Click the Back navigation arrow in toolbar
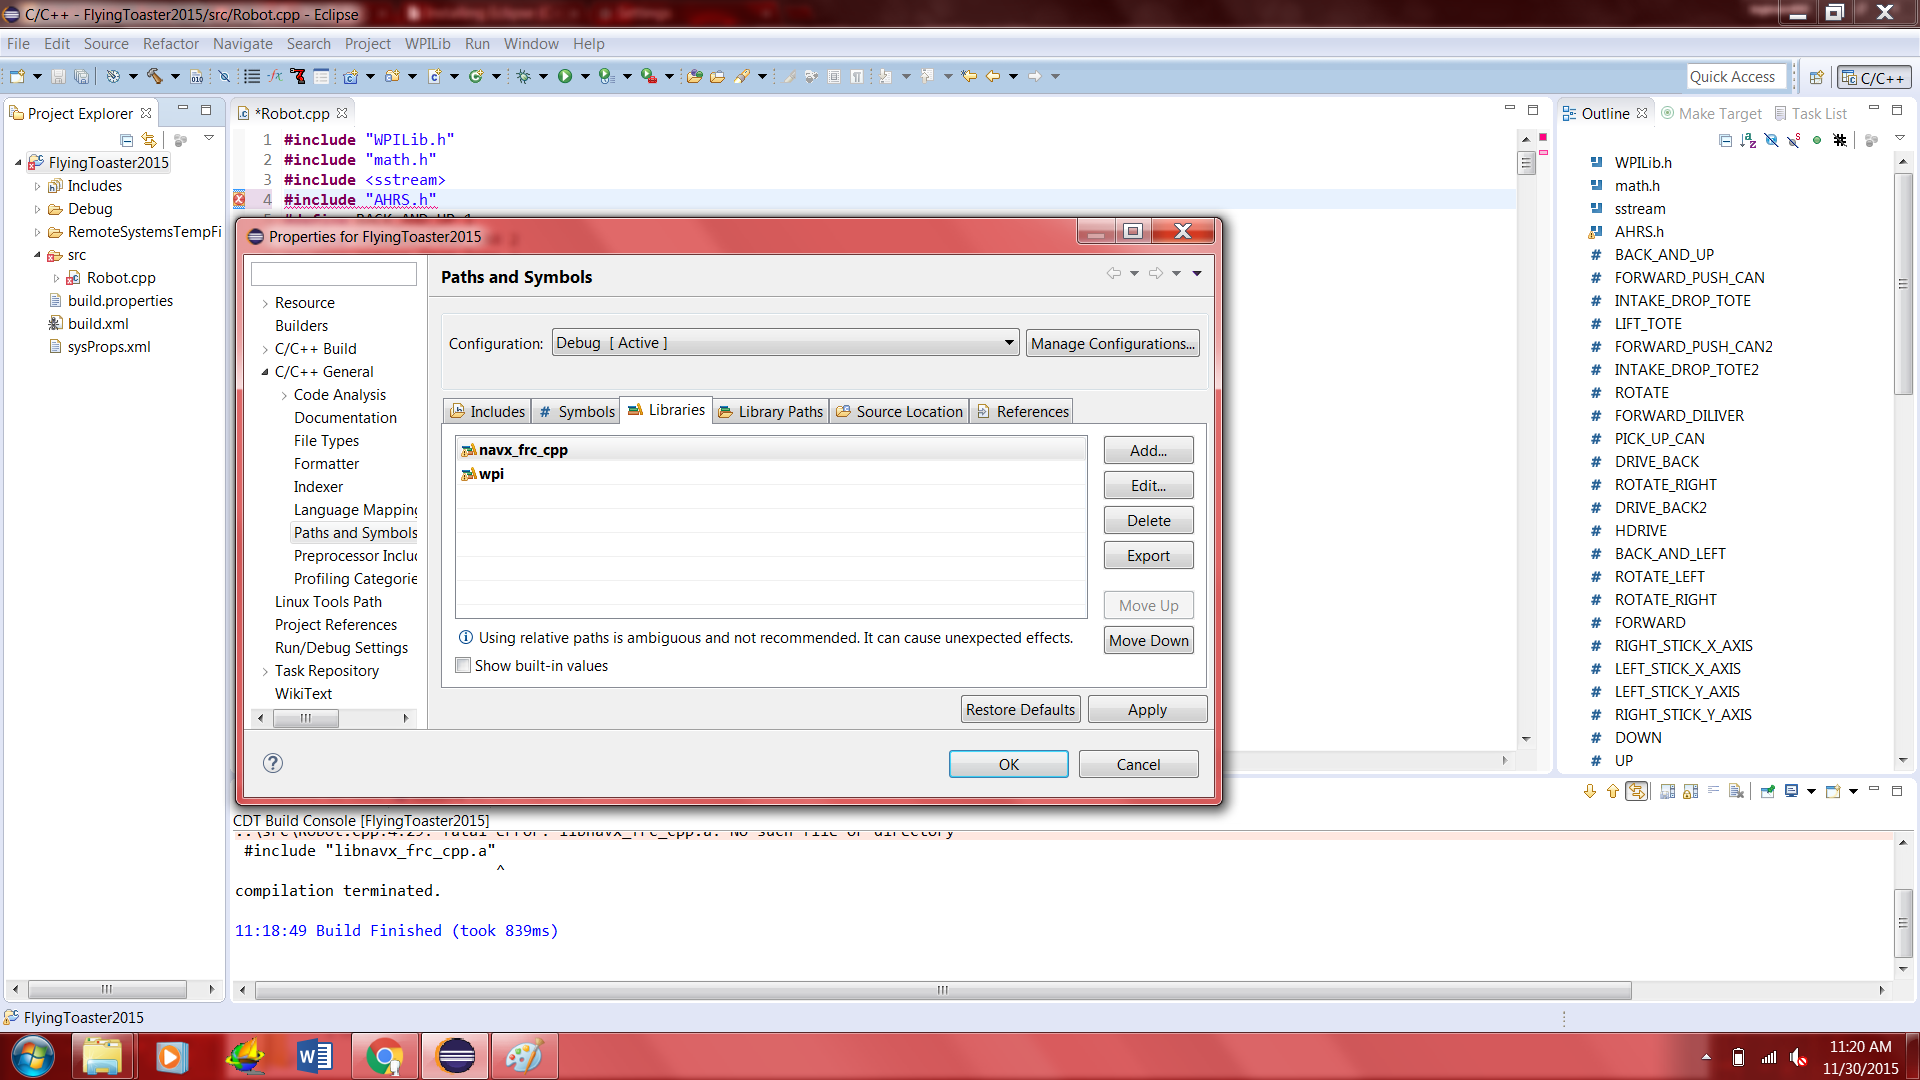This screenshot has width=1920, height=1080. coord(993,76)
